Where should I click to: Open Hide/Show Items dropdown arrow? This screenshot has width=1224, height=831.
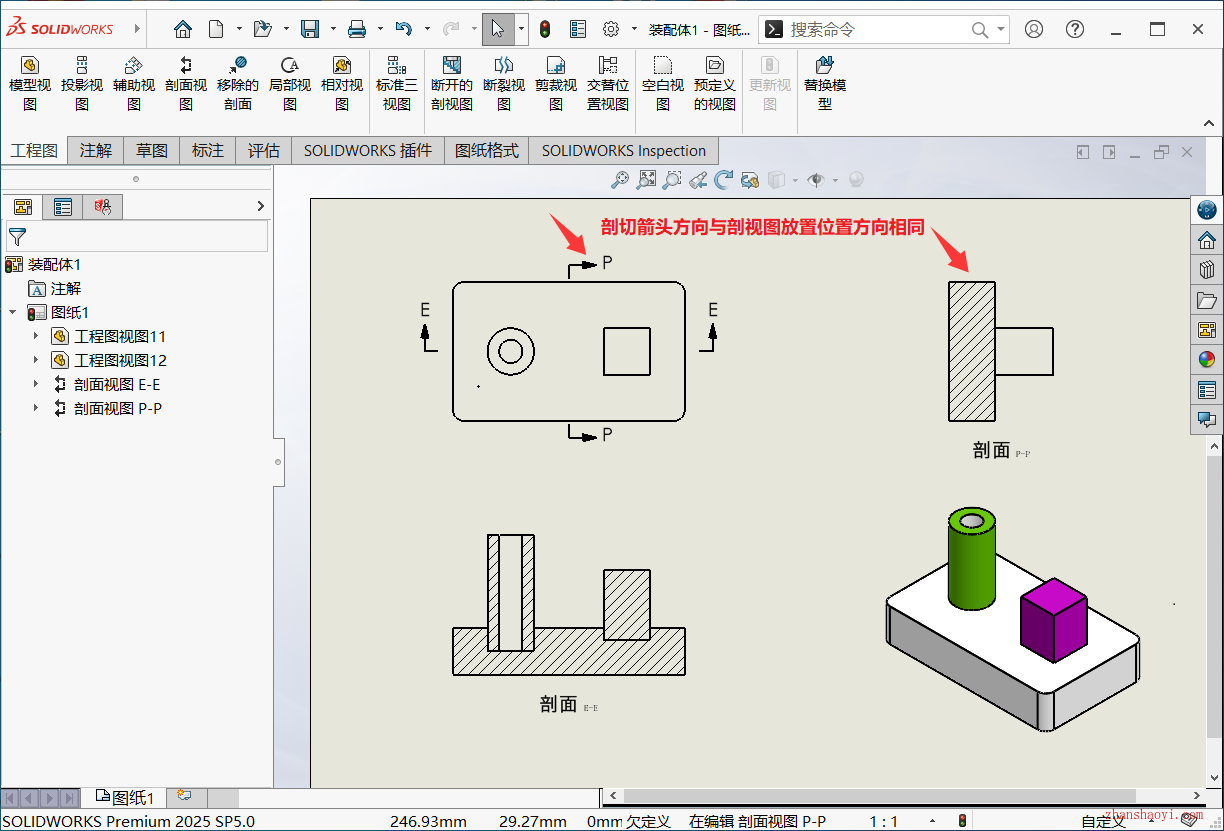pyautogui.click(x=833, y=180)
